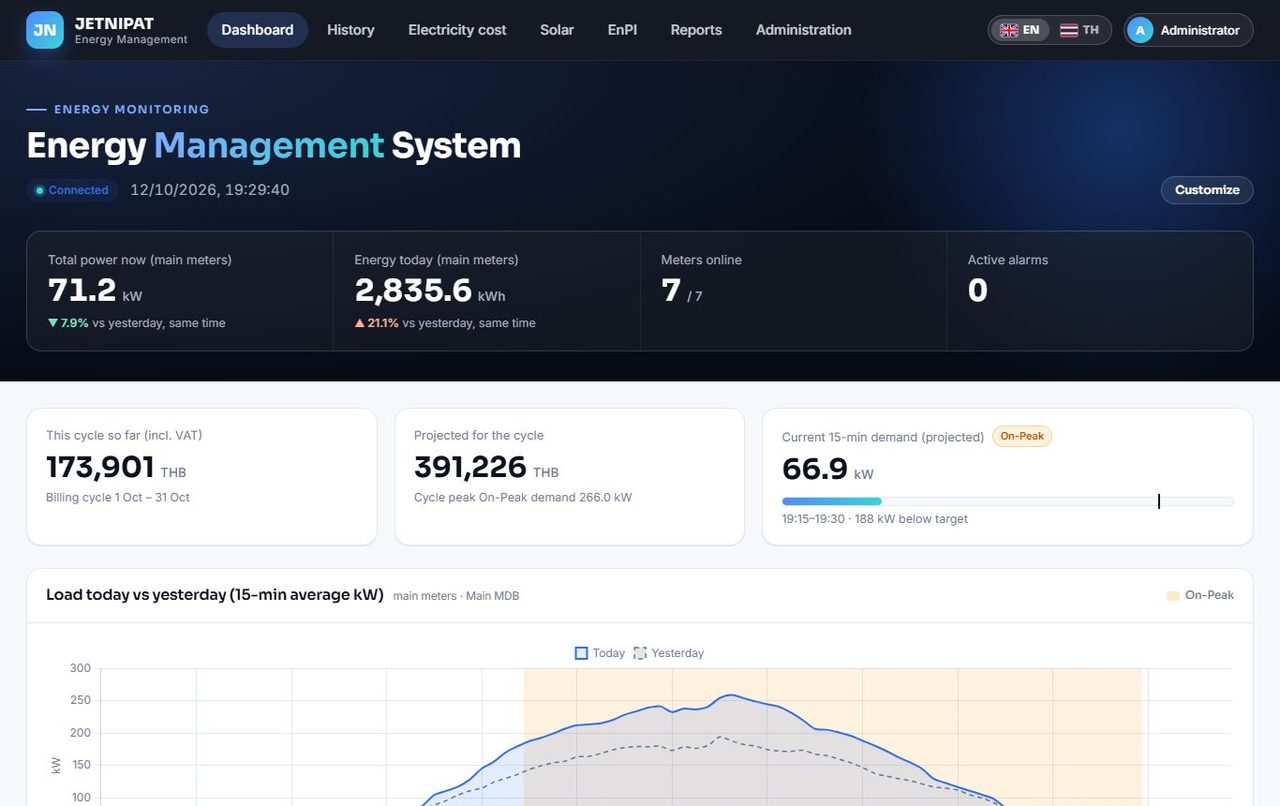
Task: Click the UK flag icon
Action: [1009, 30]
